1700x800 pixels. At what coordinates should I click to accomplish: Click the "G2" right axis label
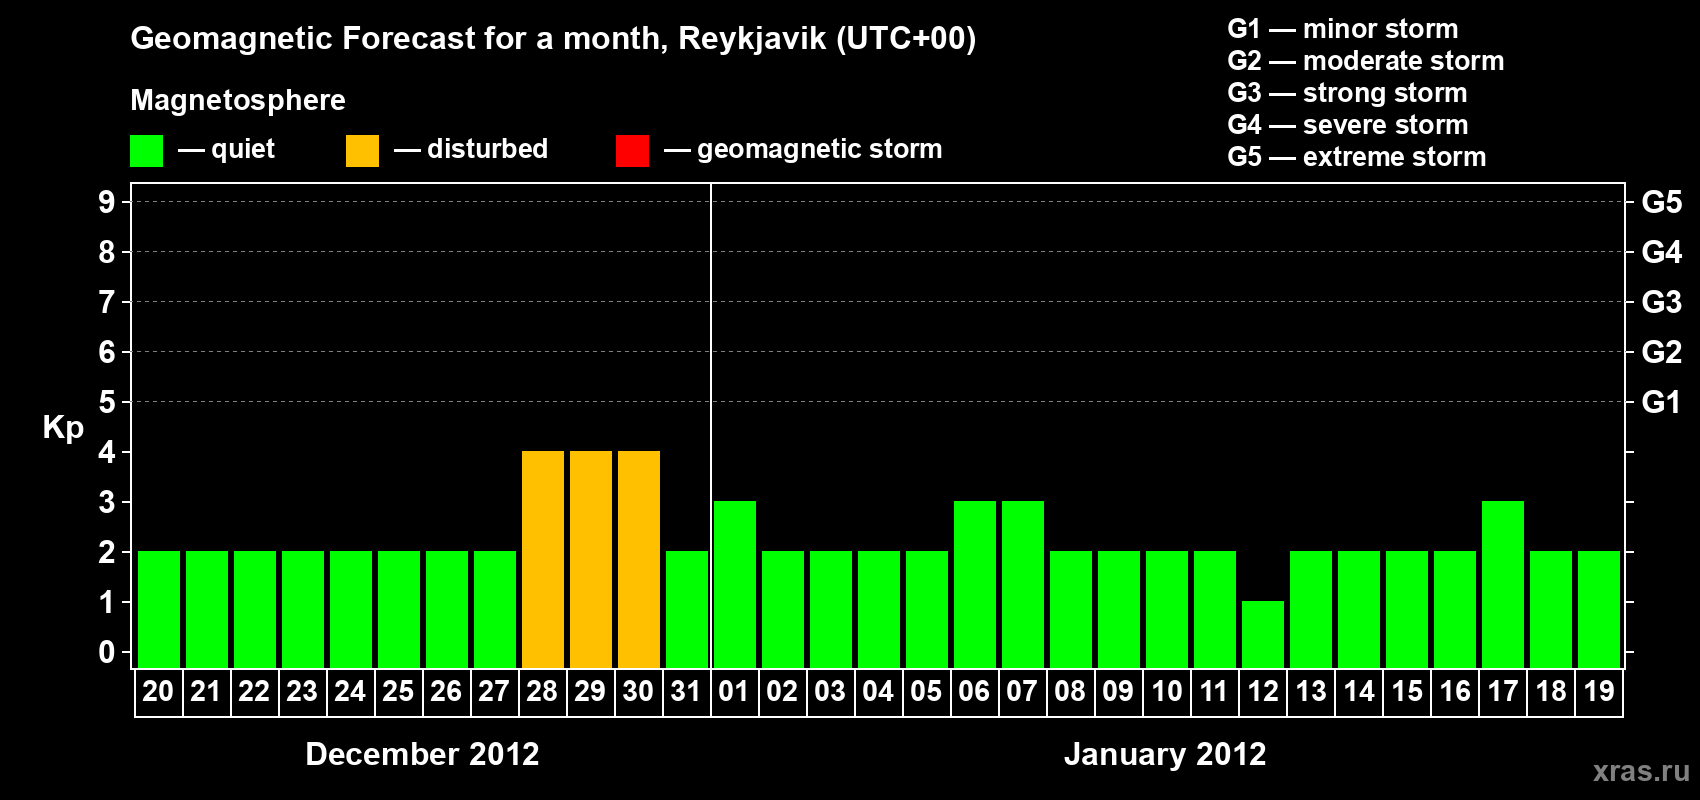coord(1662,352)
